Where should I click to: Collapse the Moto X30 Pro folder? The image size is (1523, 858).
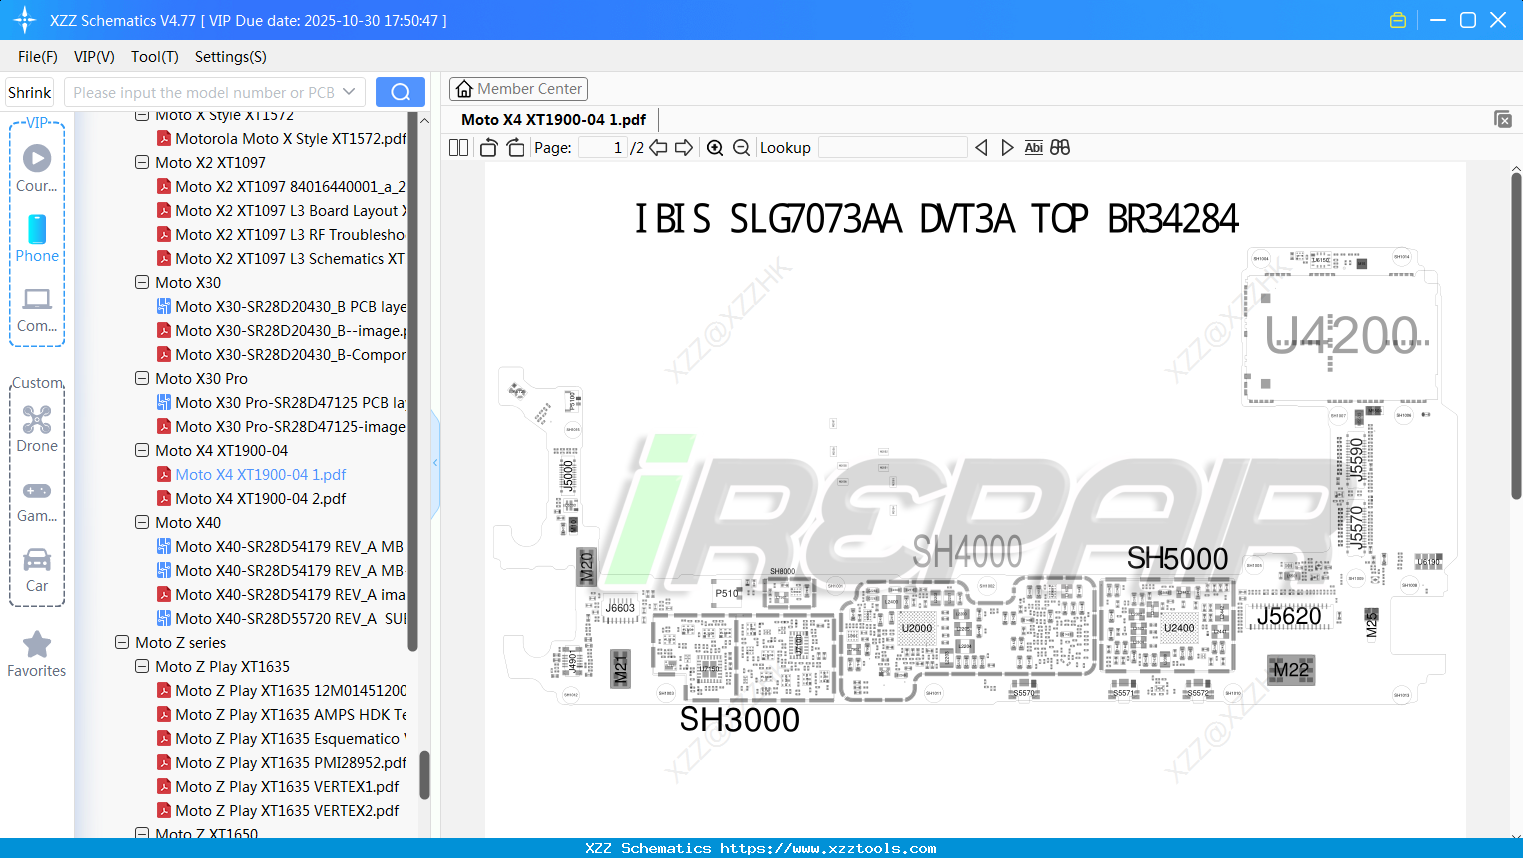tap(142, 378)
